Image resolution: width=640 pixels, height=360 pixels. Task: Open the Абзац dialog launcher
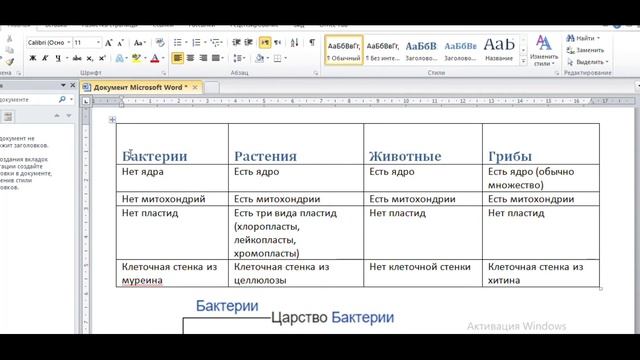tap(316, 73)
